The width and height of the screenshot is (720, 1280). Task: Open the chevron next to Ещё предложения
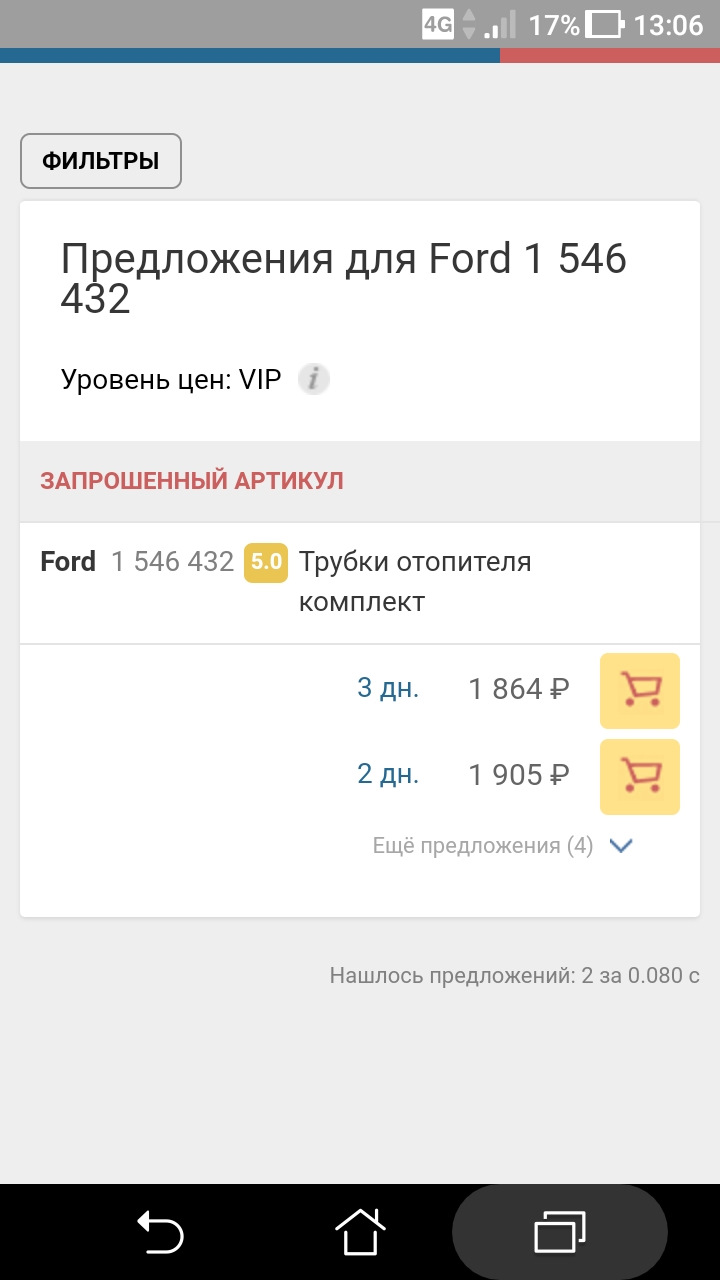pyautogui.click(x=620, y=845)
